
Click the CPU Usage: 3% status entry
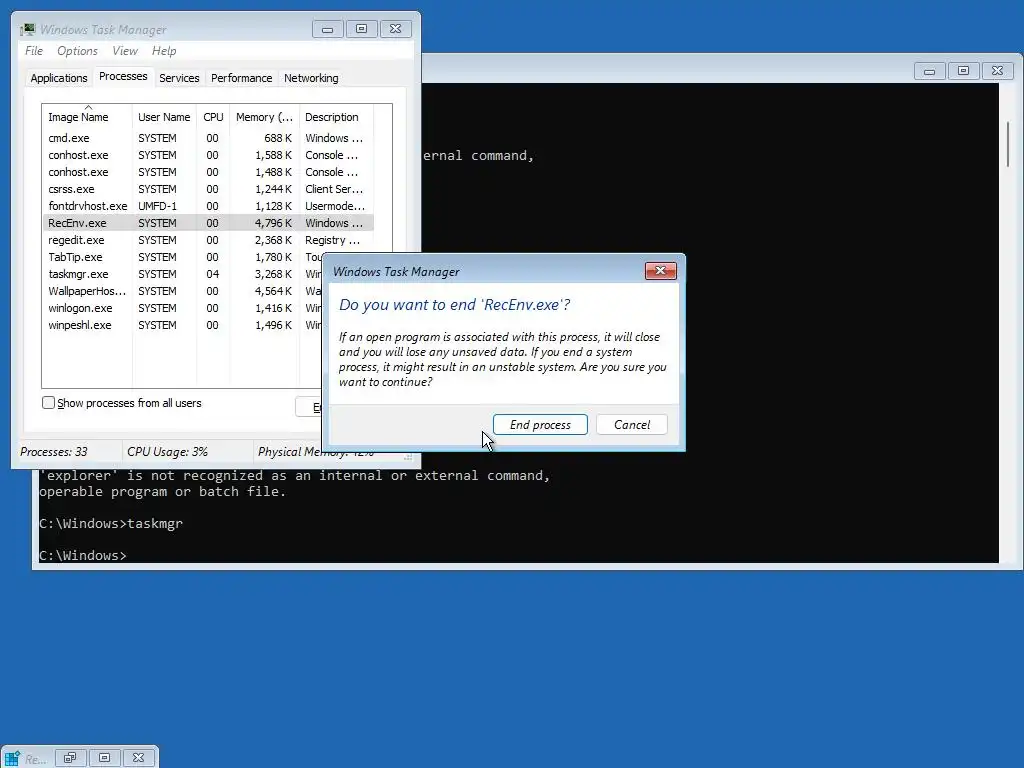(x=167, y=452)
